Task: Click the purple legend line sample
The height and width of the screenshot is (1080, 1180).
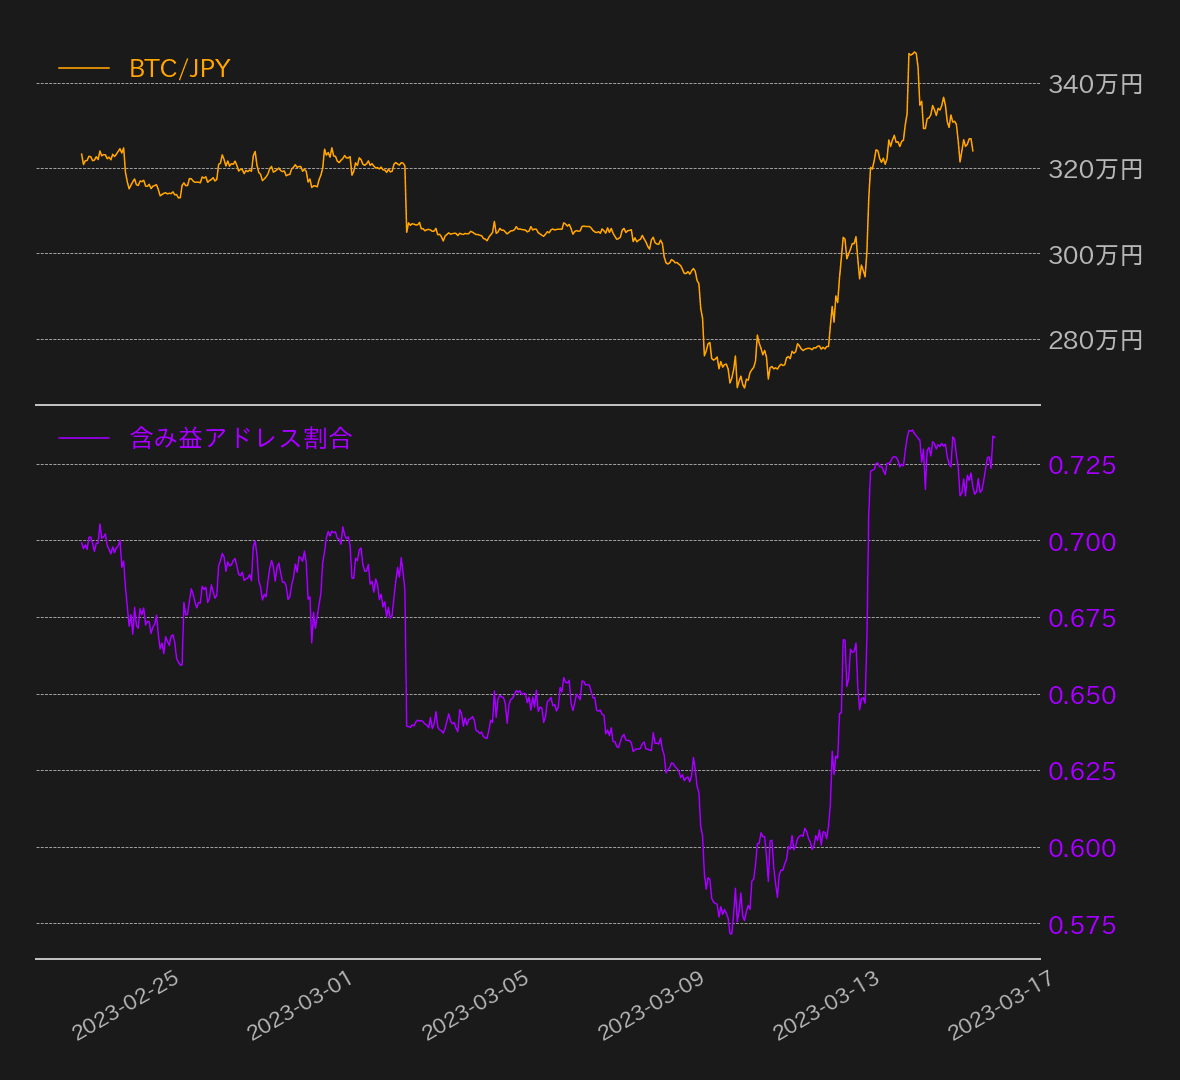Action: [84, 438]
